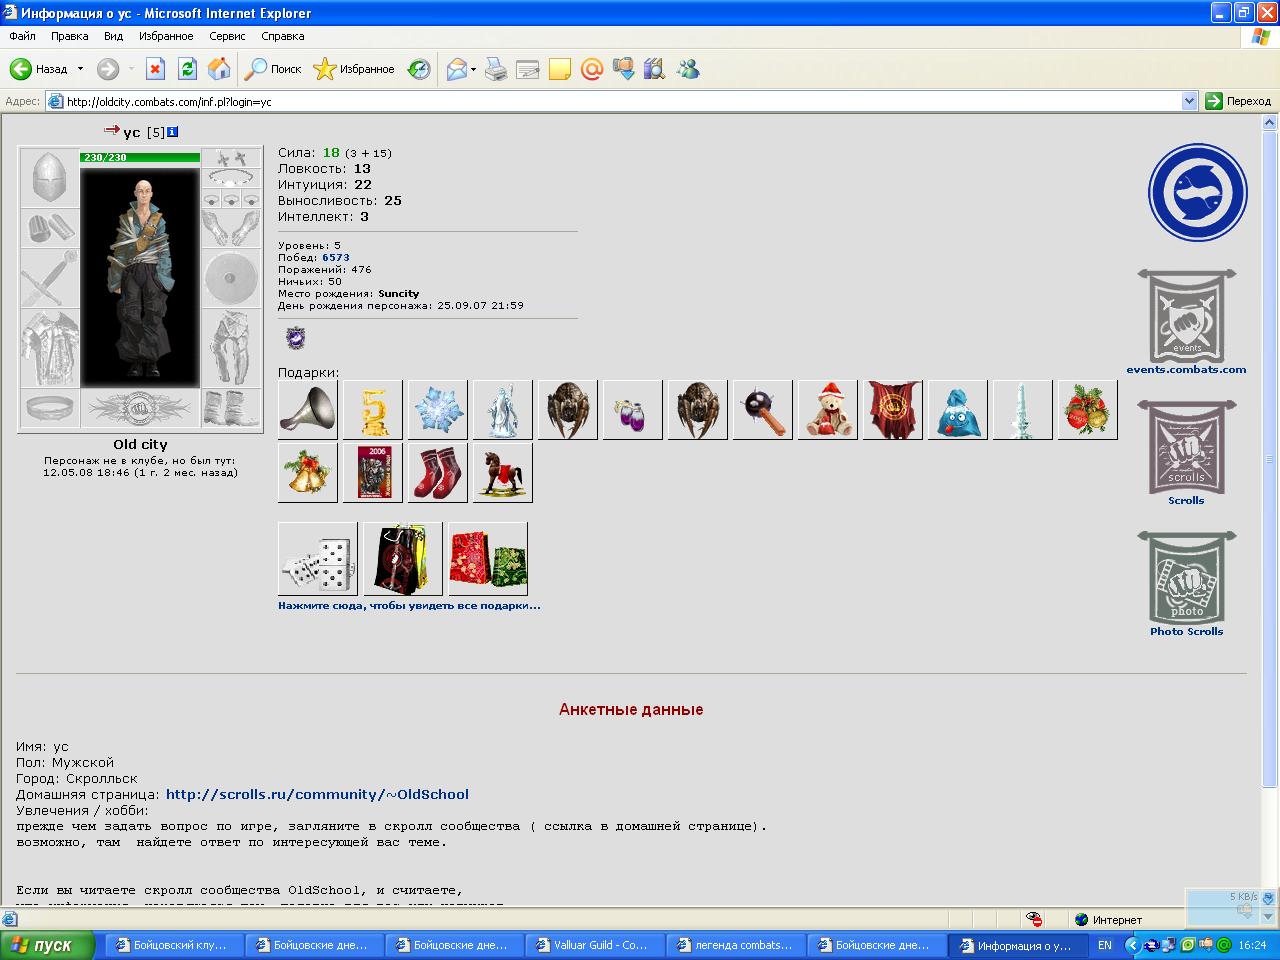Click the Mail envelope icon
1280x960 pixels.
click(457, 69)
